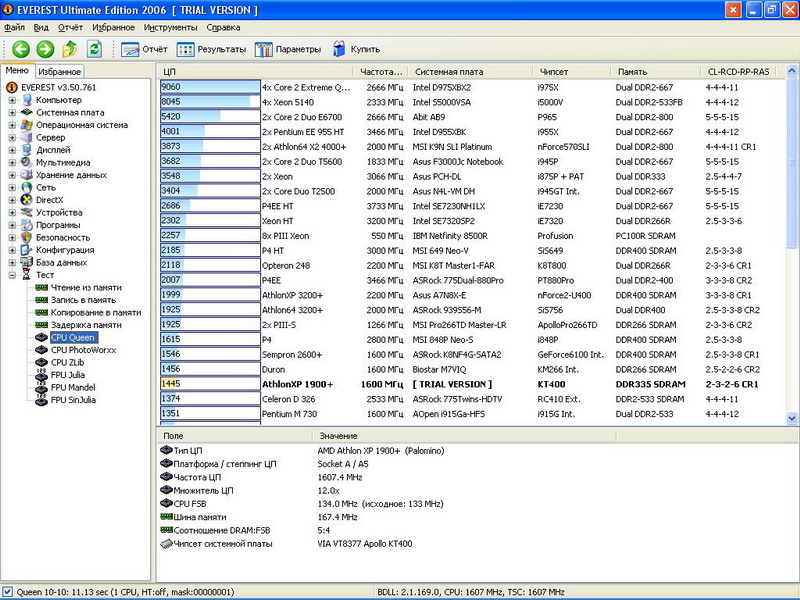The image size is (800, 600).
Task: Go forward with the green right arrow
Action: 45,49
